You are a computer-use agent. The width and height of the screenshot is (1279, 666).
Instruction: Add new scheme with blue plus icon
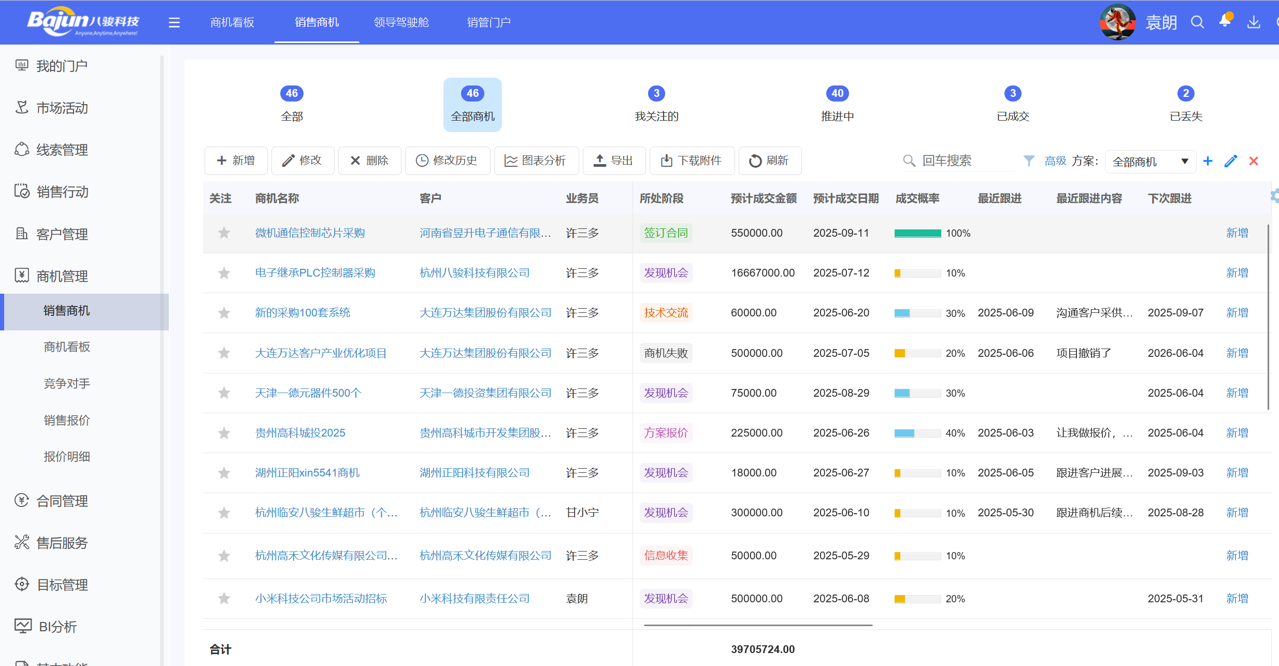(1208, 161)
